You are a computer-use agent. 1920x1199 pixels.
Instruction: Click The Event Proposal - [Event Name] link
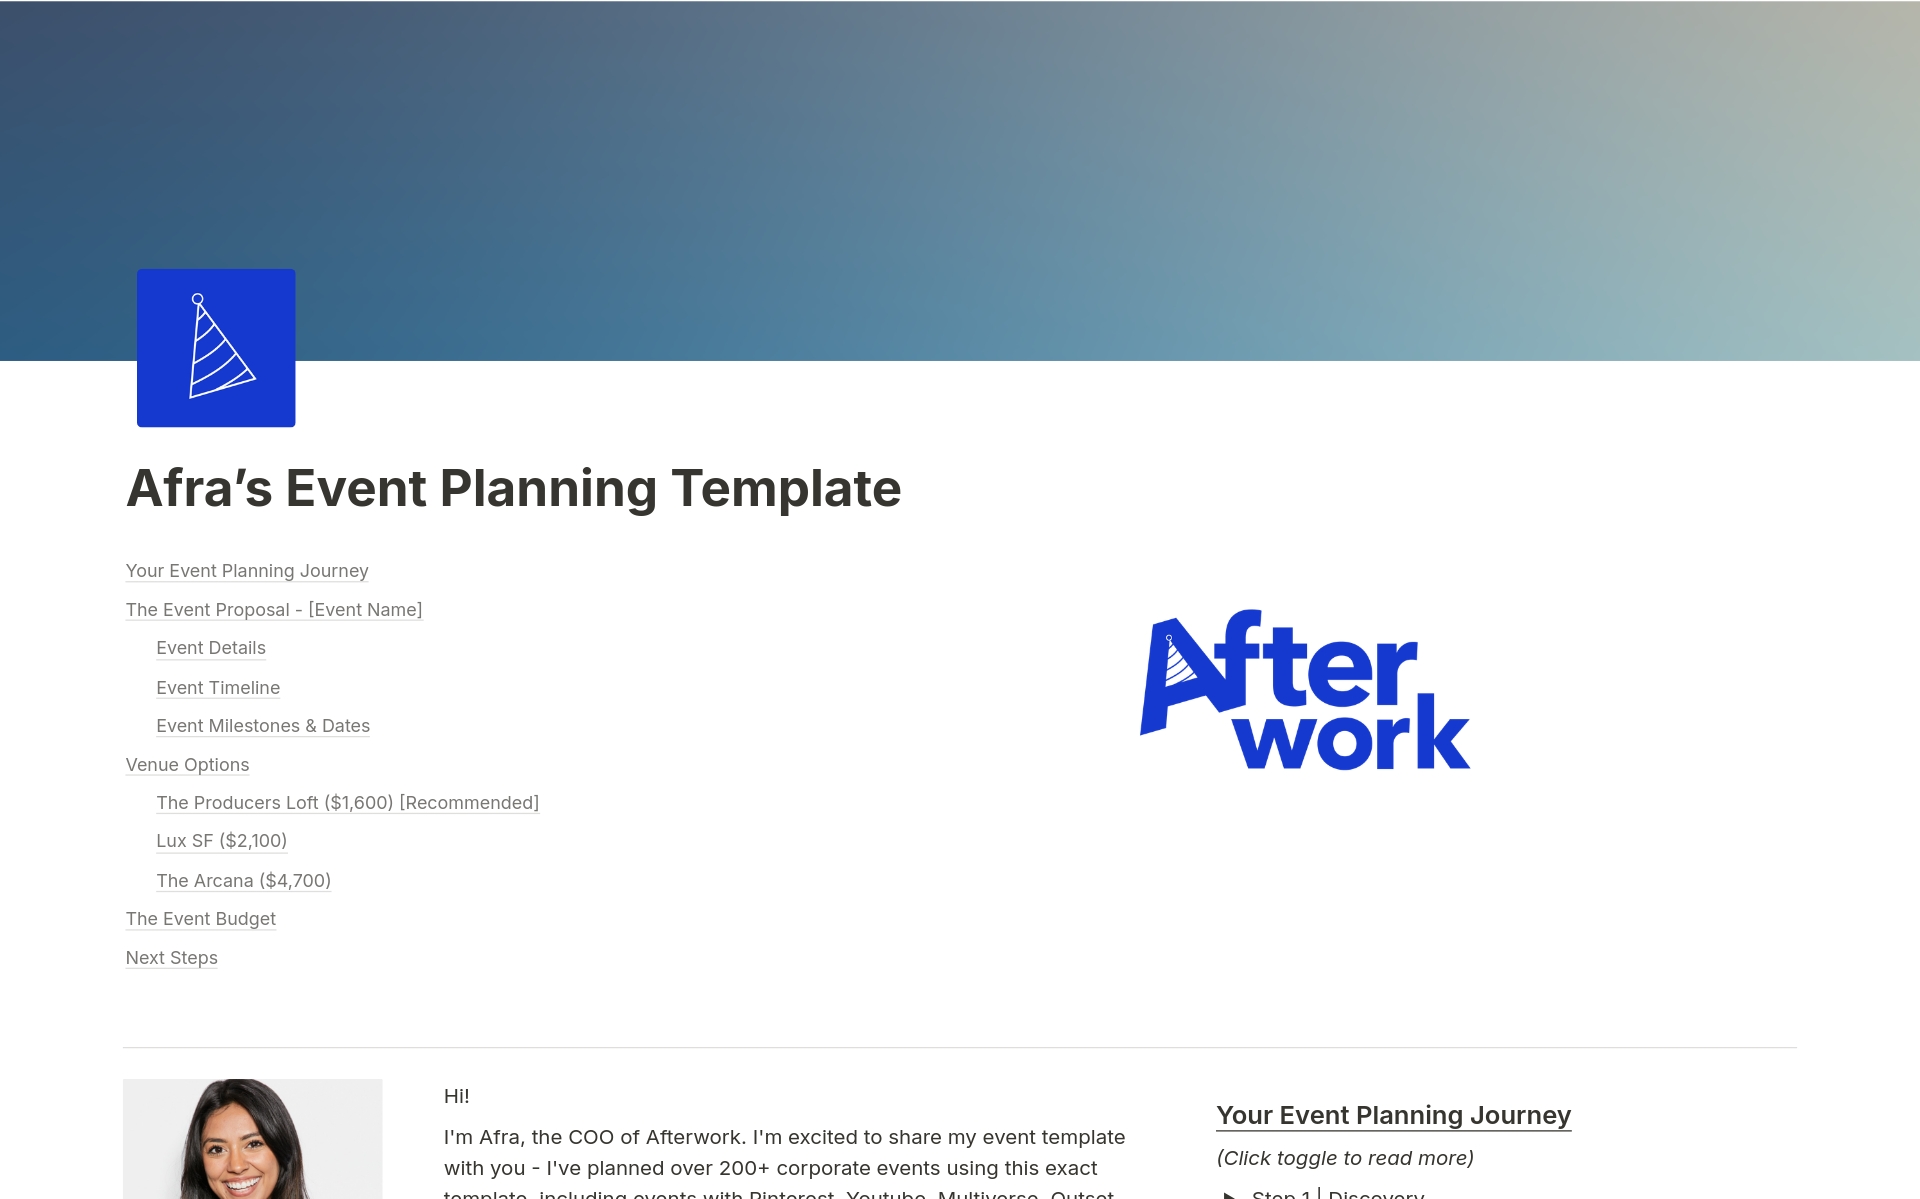click(x=275, y=609)
